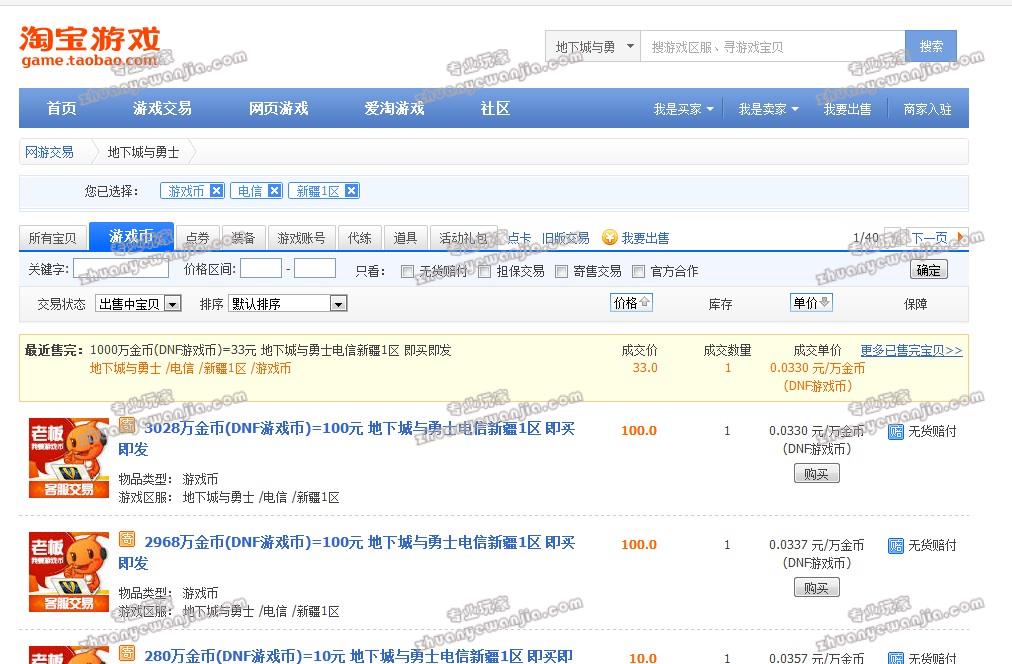This screenshot has width=1012, height=664.
Task: Tick the 官方合作 filter checkbox
Action: point(638,272)
